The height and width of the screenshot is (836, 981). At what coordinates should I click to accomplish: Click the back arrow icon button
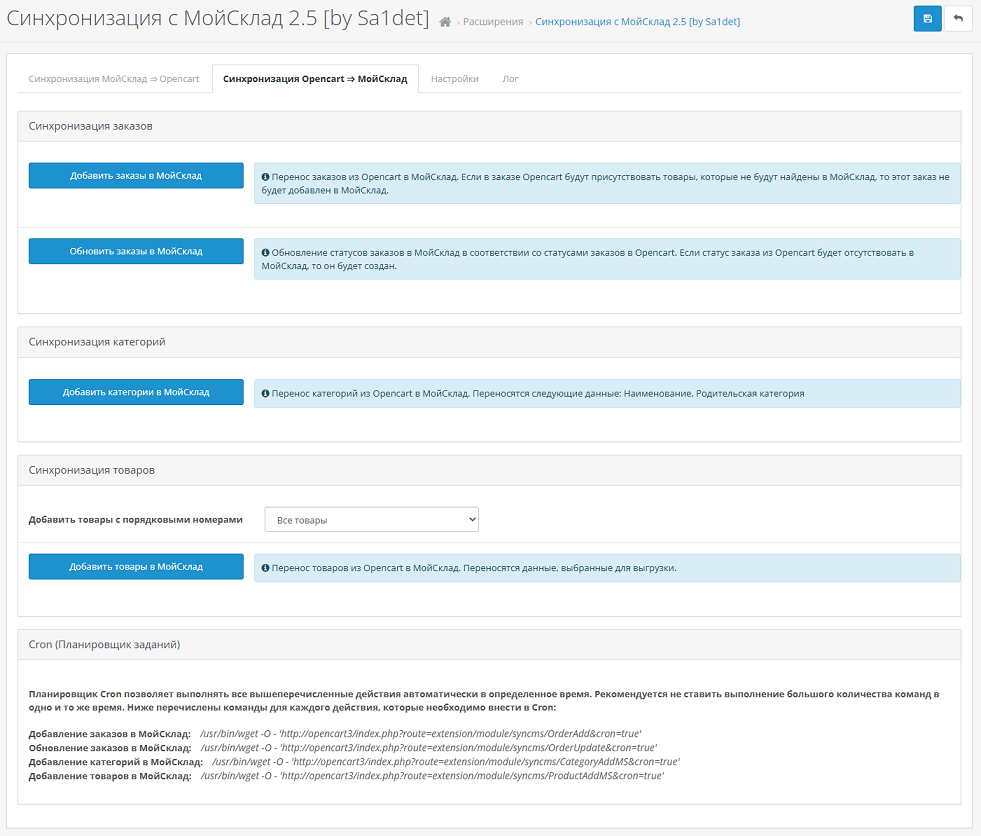[x=958, y=19]
